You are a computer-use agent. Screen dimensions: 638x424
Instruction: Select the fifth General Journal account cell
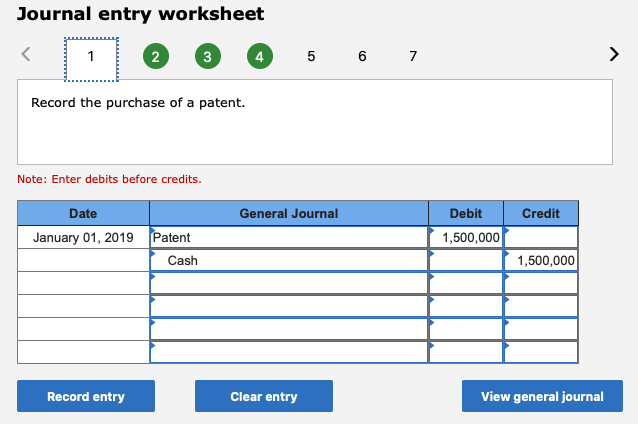289,329
